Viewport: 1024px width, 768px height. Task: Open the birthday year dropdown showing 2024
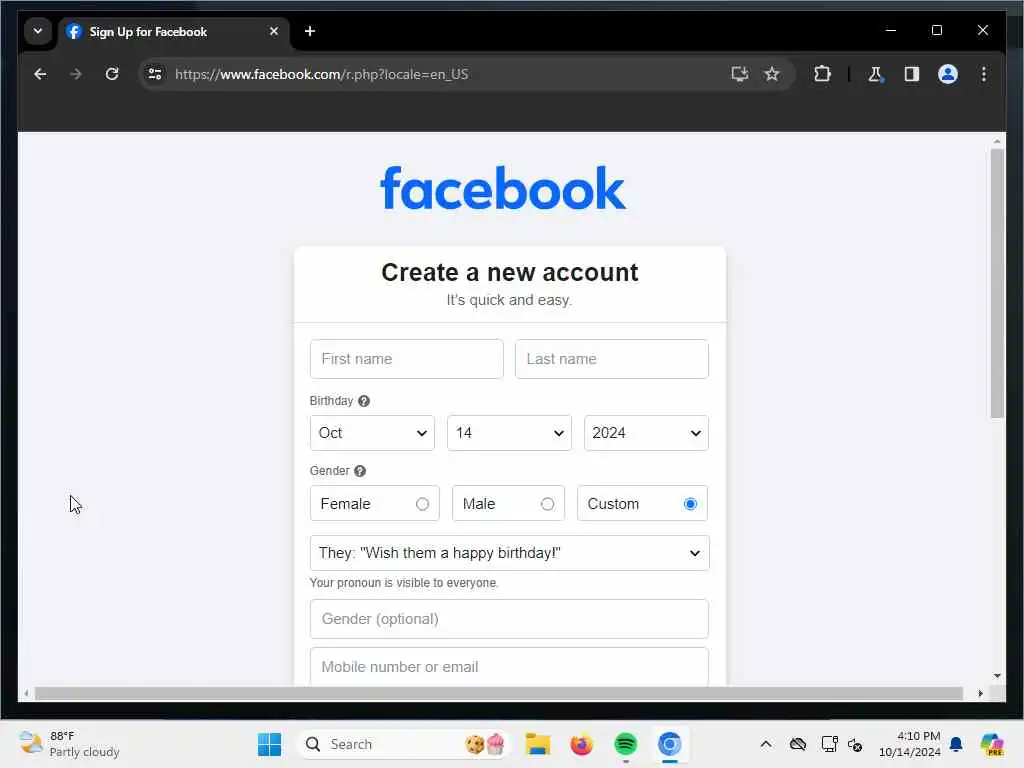647,433
